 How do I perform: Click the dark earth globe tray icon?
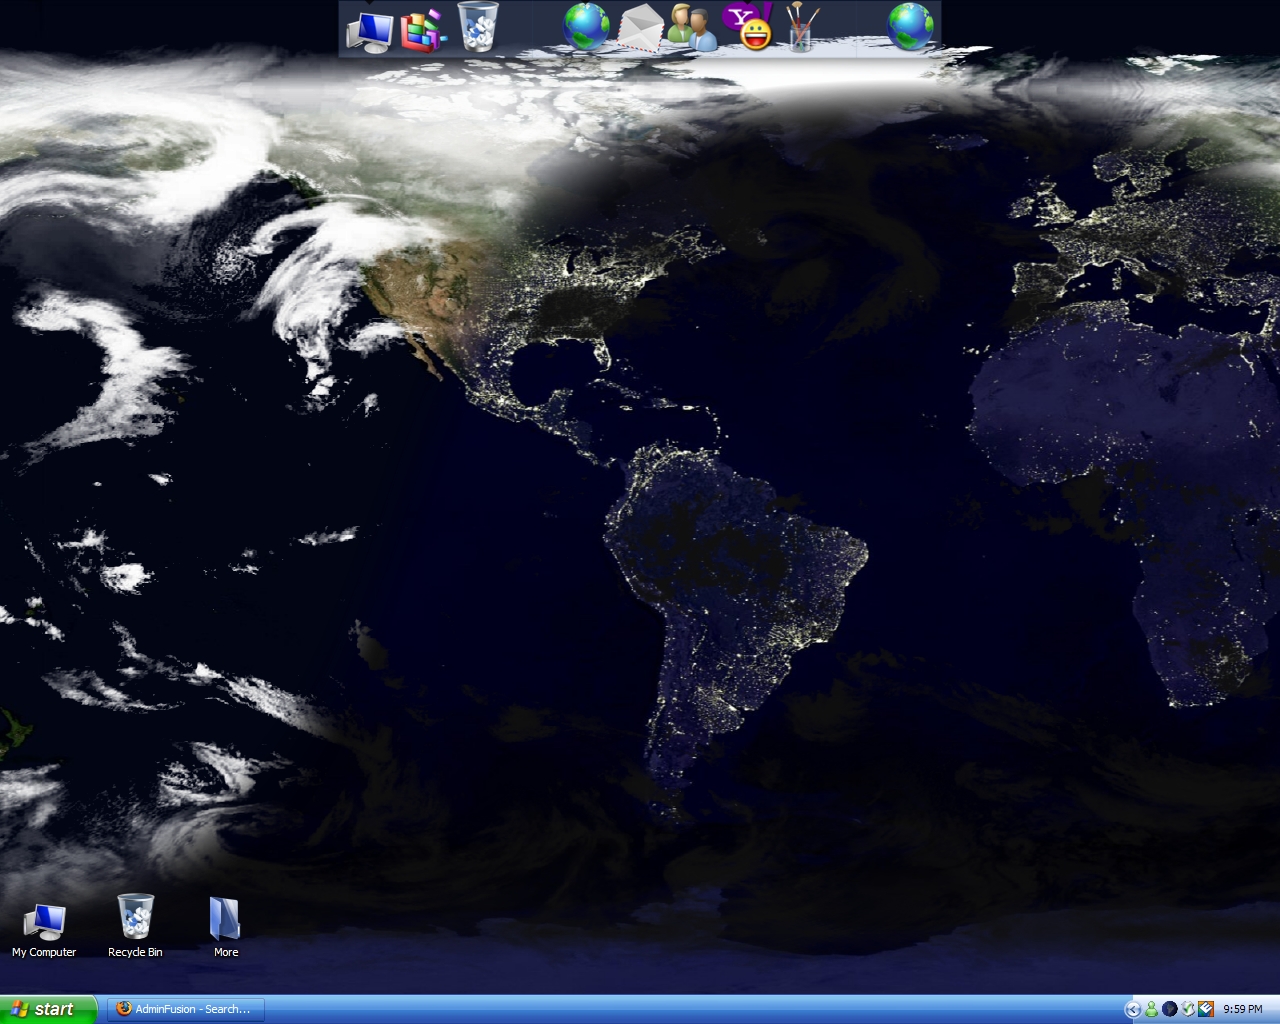(1169, 1009)
